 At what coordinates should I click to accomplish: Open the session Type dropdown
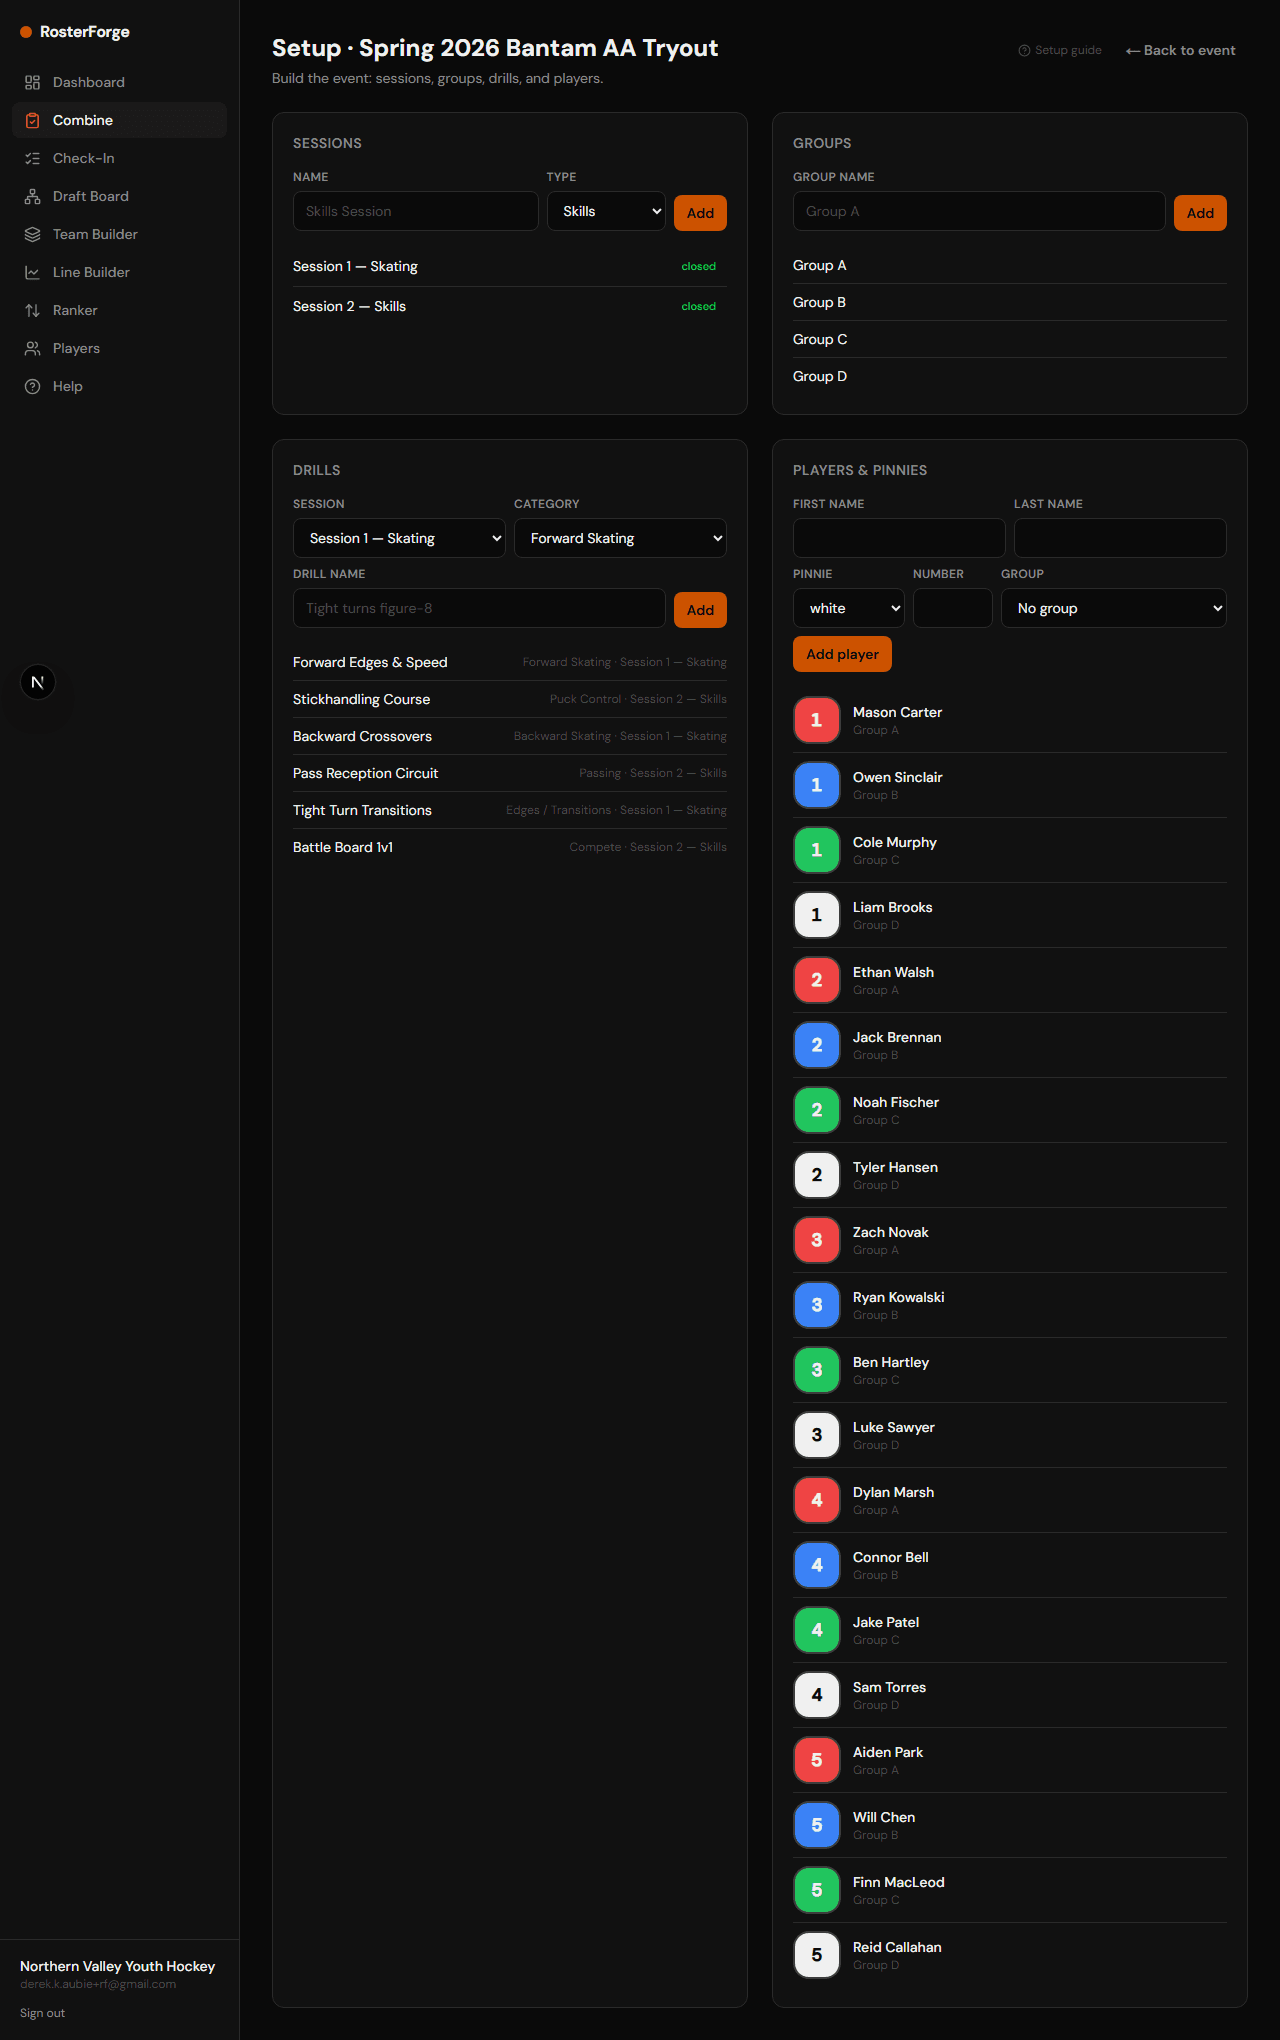click(606, 211)
